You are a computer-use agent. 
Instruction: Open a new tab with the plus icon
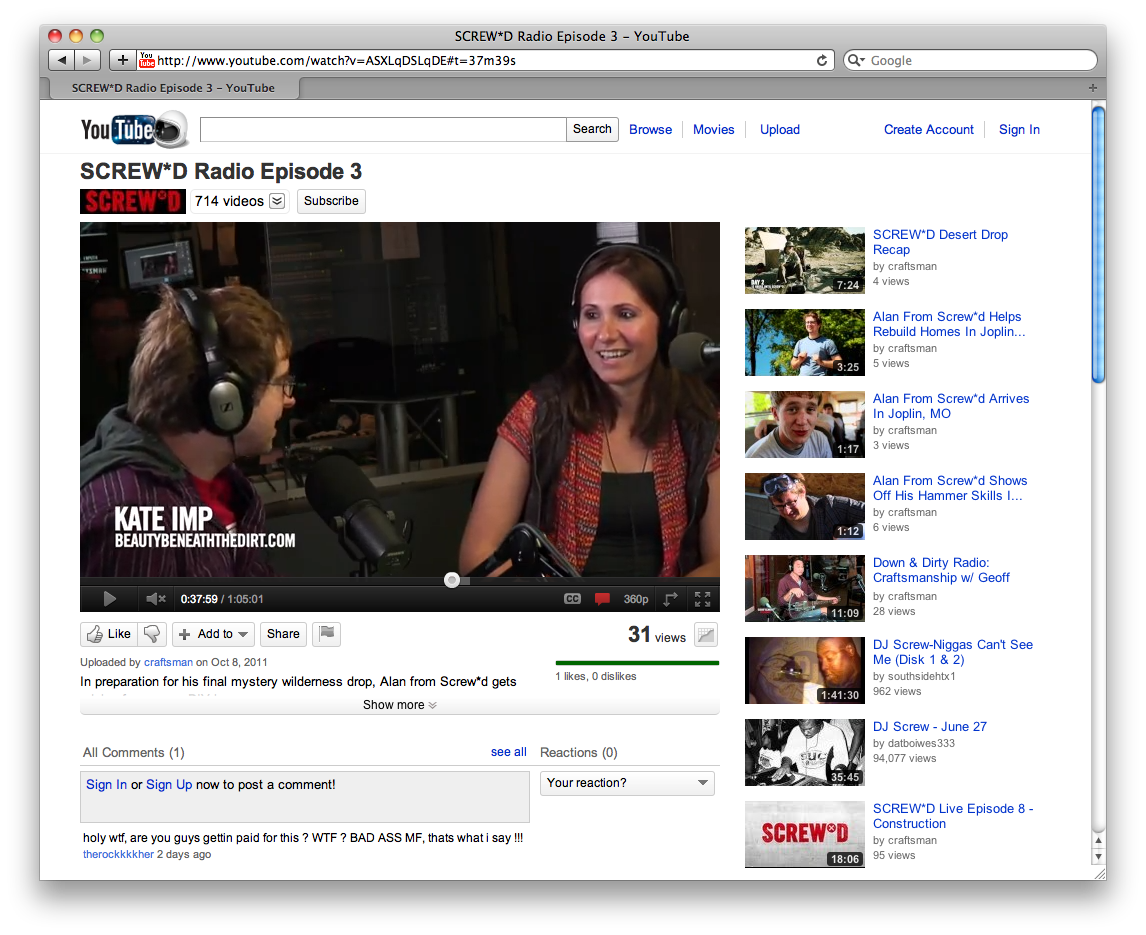point(1093,88)
